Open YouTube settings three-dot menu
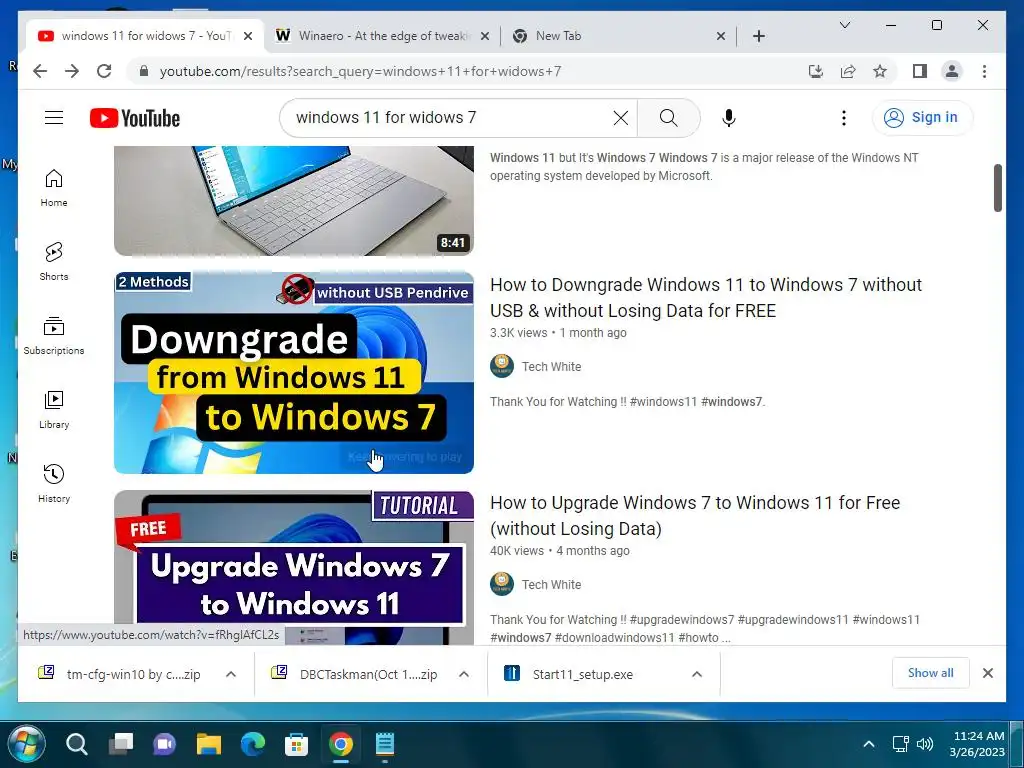Viewport: 1024px width, 768px height. [844, 118]
